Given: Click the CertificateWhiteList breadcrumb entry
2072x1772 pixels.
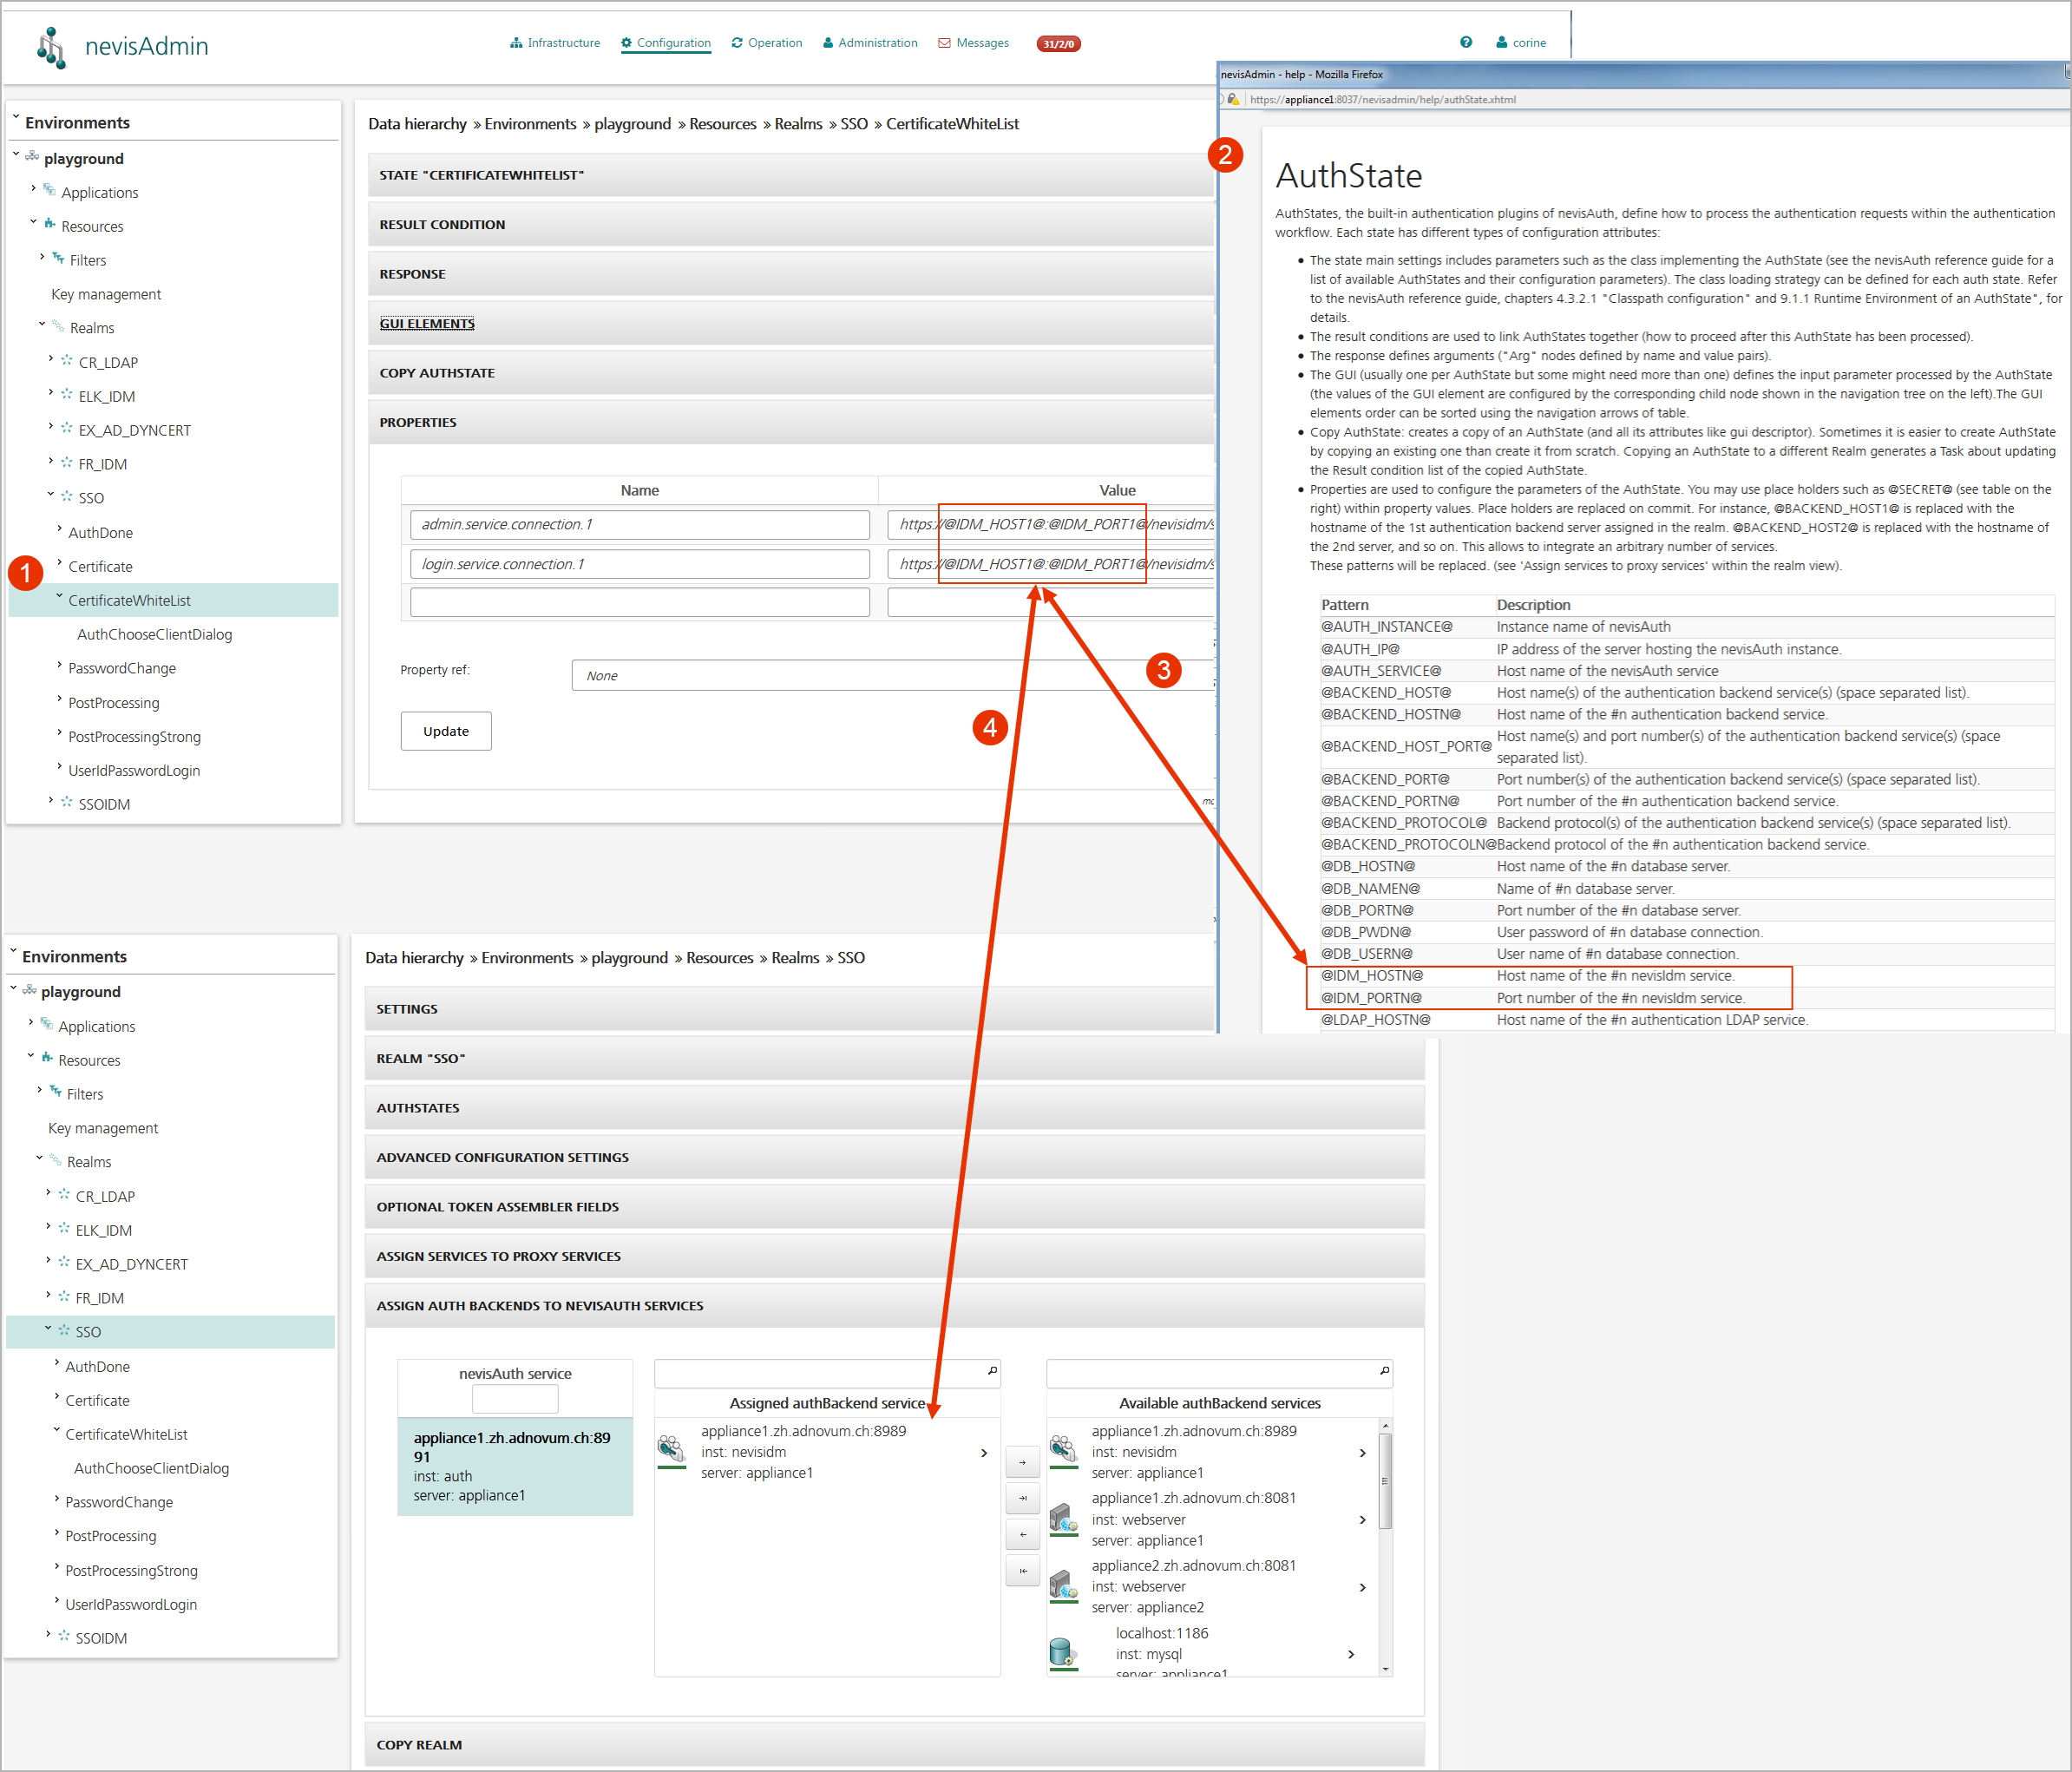Looking at the screenshot, I should (x=952, y=124).
